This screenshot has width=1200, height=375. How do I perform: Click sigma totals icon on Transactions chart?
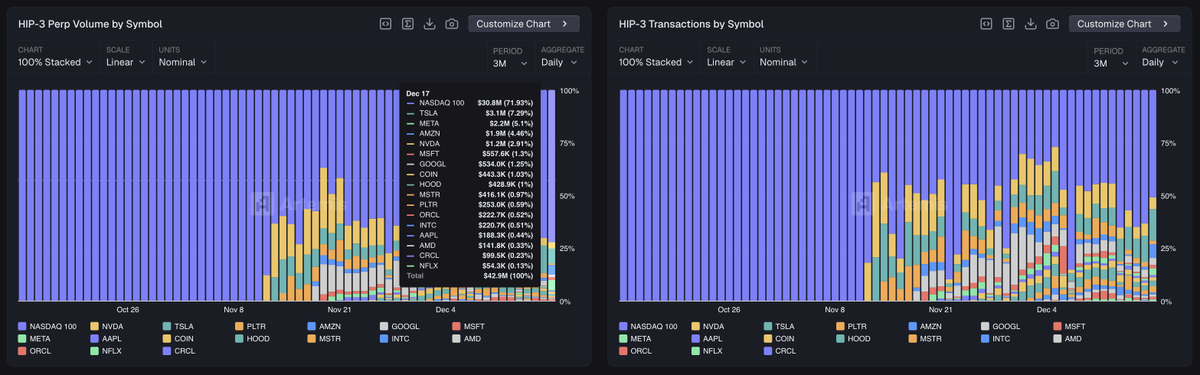click(x=1008, y=23)
